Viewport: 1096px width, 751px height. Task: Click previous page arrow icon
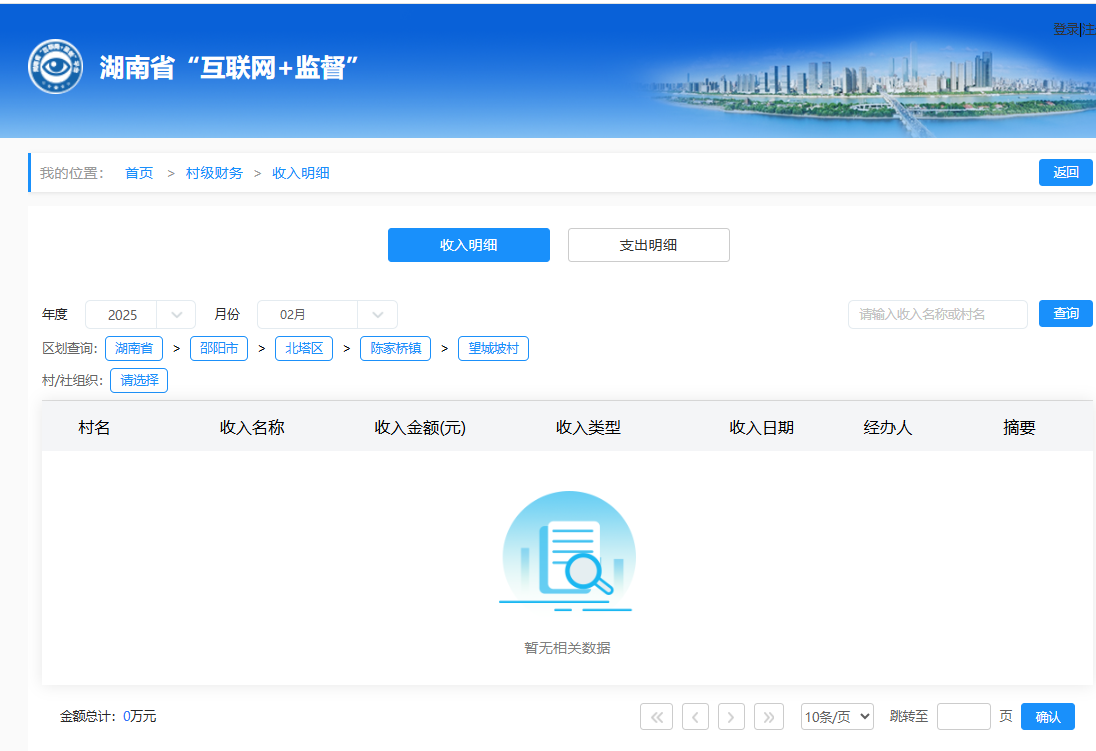click(695, 716)
